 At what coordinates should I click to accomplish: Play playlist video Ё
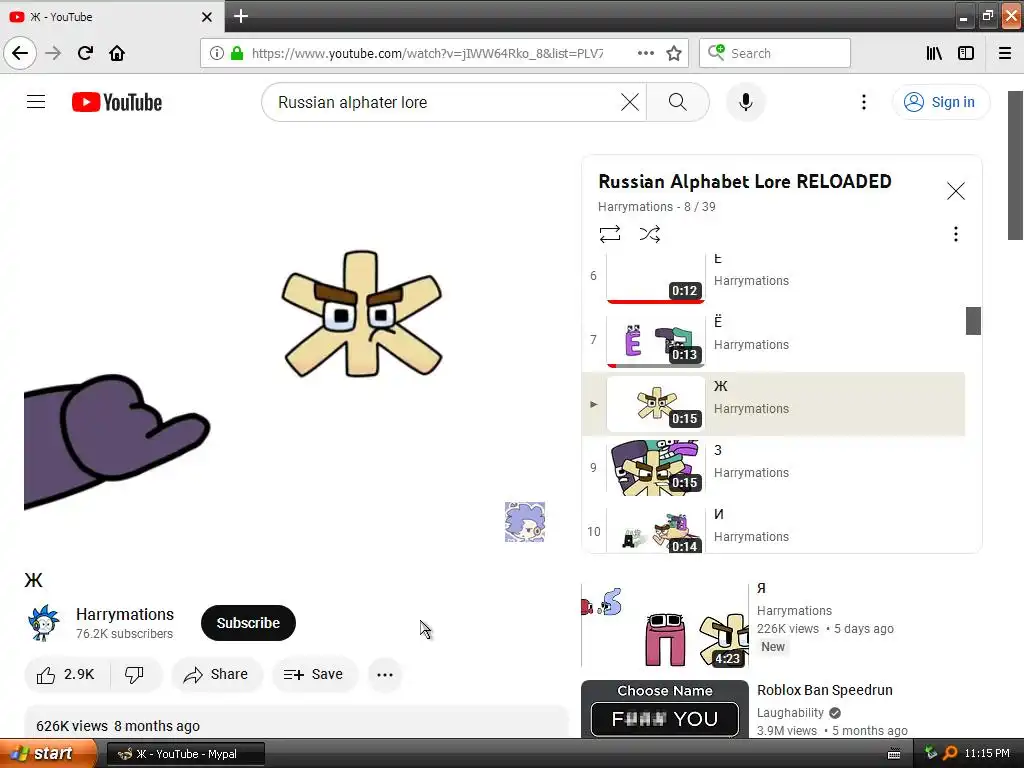[x=773, y=340]
